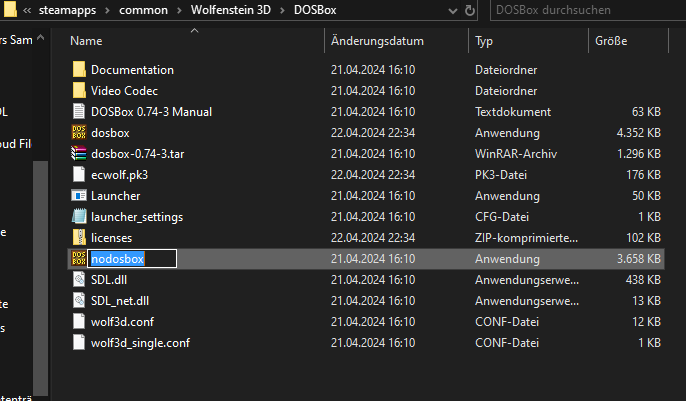Click the Video Codec folder icon
This screenshot has width=686, height=401.
click(80, 91)
